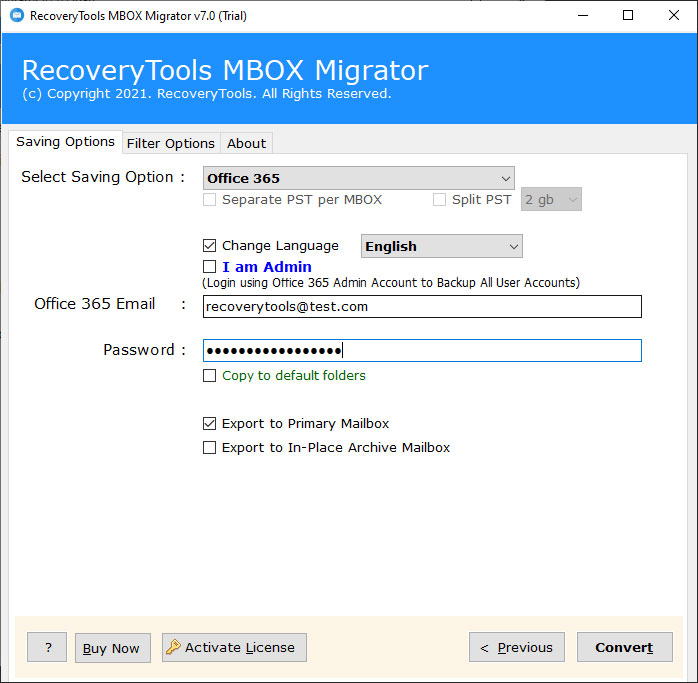The width and height of the screenshot is (698, 683).
Task: Click the Activate License button
Action: point(234,647)
